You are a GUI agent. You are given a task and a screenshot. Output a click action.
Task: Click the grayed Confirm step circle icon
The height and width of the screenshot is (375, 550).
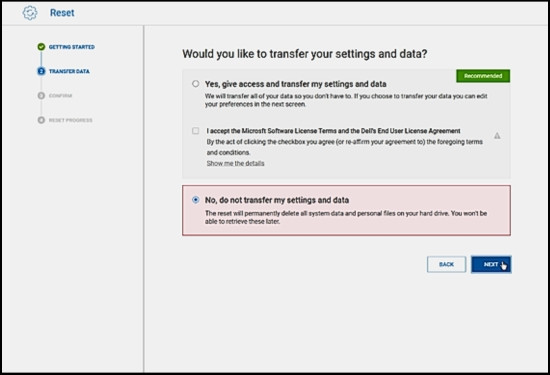coord(41,95)
